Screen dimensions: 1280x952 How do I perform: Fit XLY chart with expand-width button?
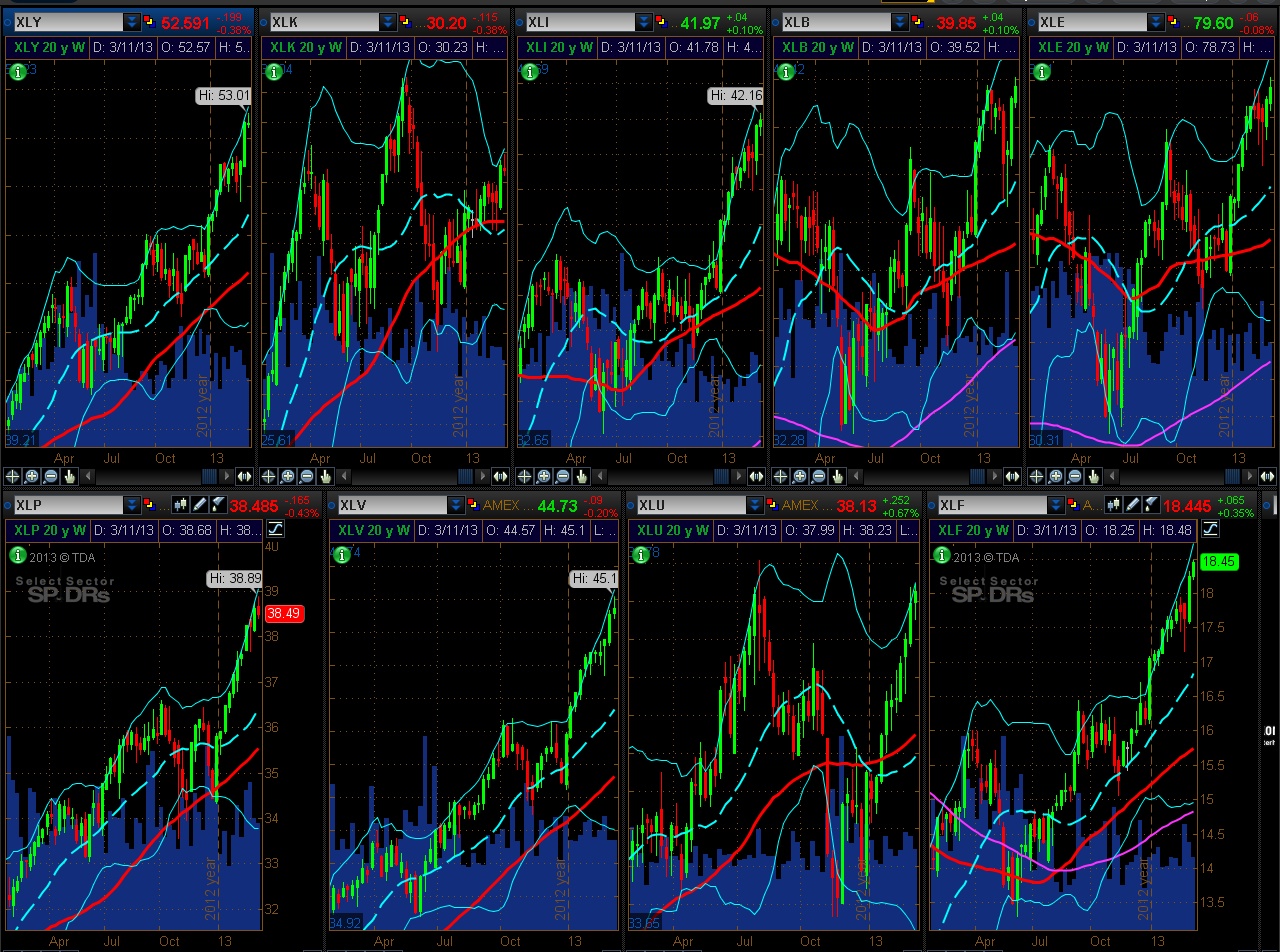tap(244, 476)
